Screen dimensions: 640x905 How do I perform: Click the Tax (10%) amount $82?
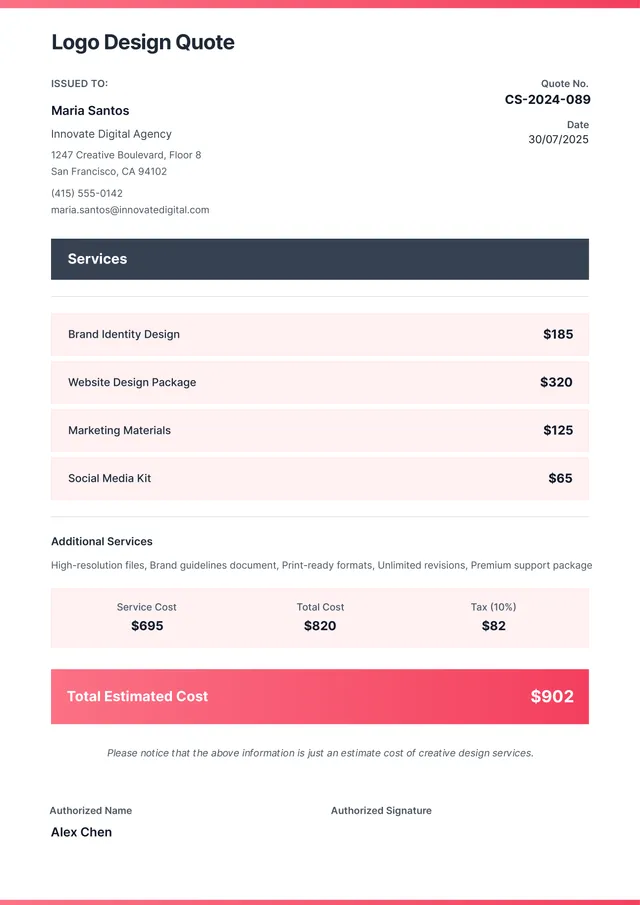tap(493, 626)
